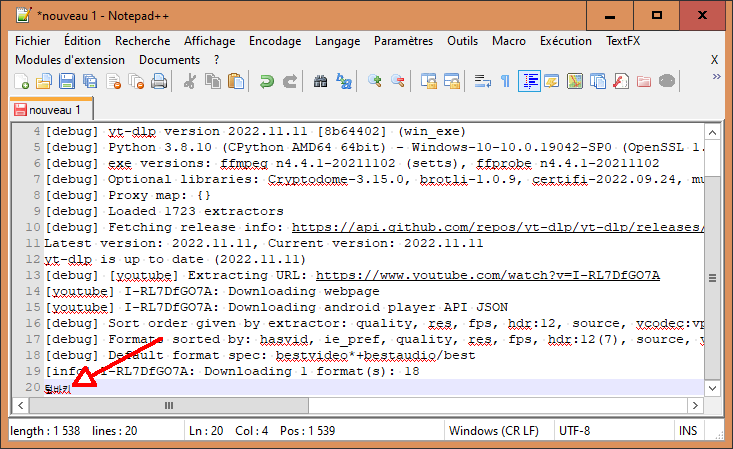This screenshot has width=733, height=449.
Task: Open the Document Map panel icon
Action: (575, 81)
